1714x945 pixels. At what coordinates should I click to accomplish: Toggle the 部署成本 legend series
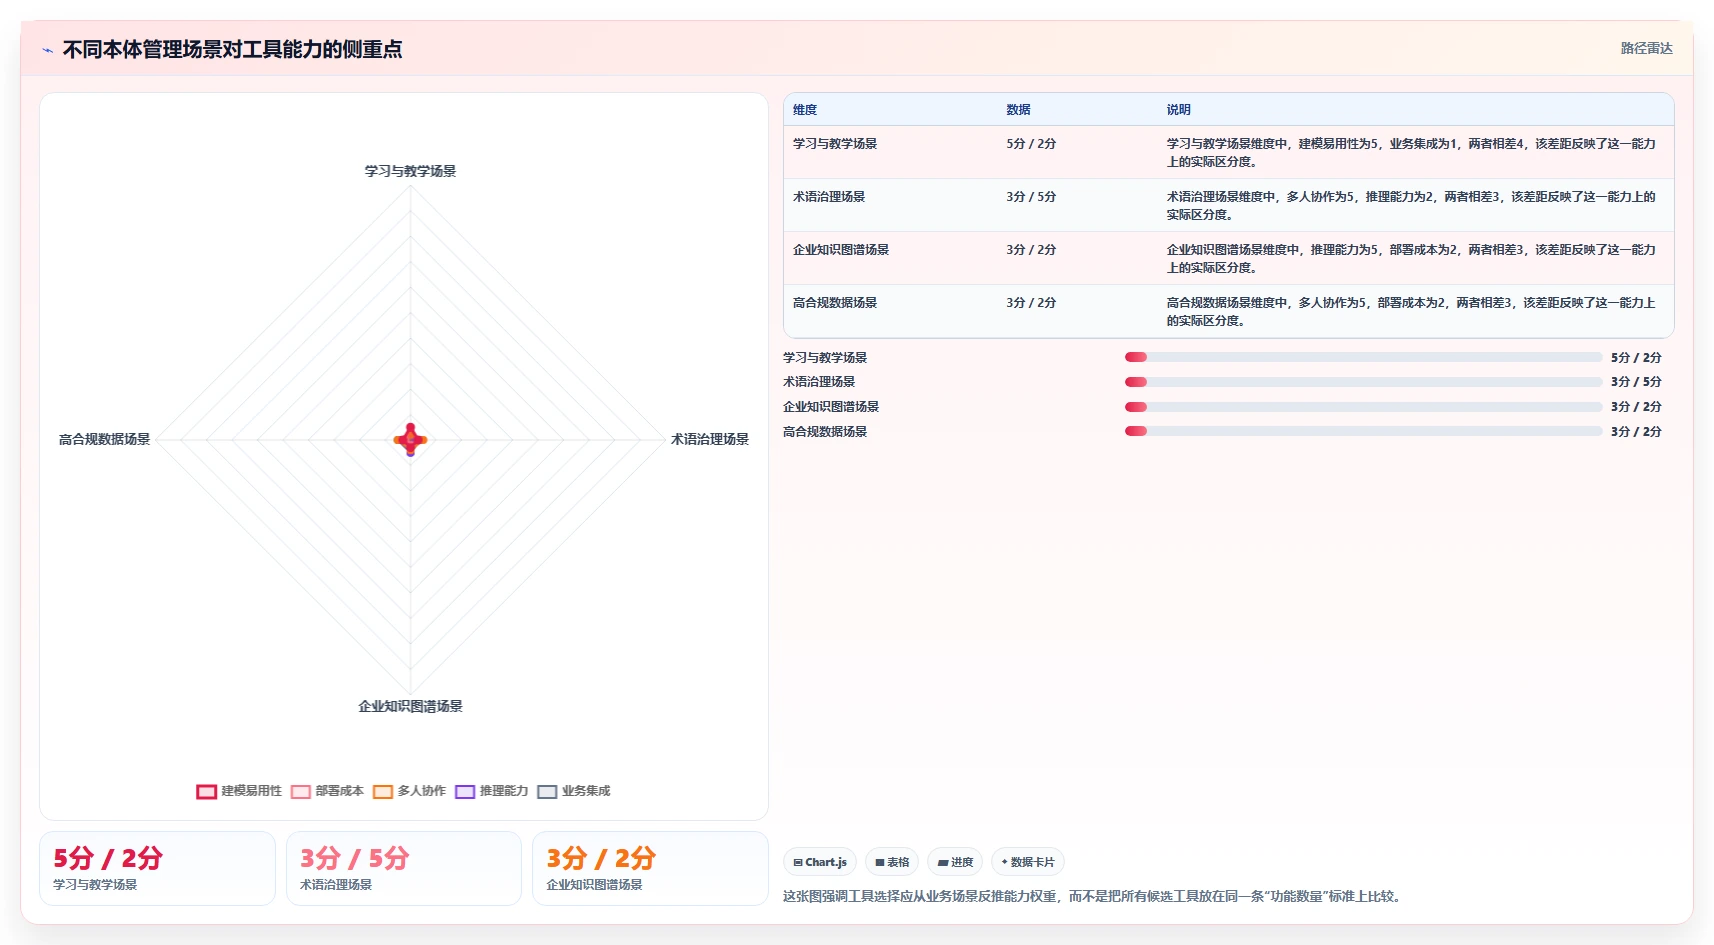pyautogui.click(x=327, y=791)
